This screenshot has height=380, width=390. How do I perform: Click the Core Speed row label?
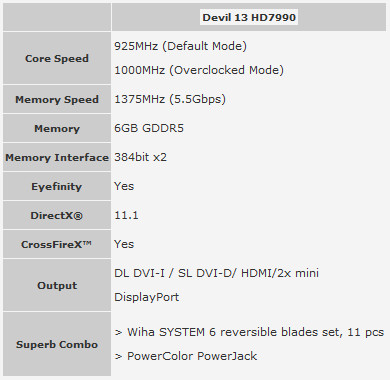[x=57, y=58]
